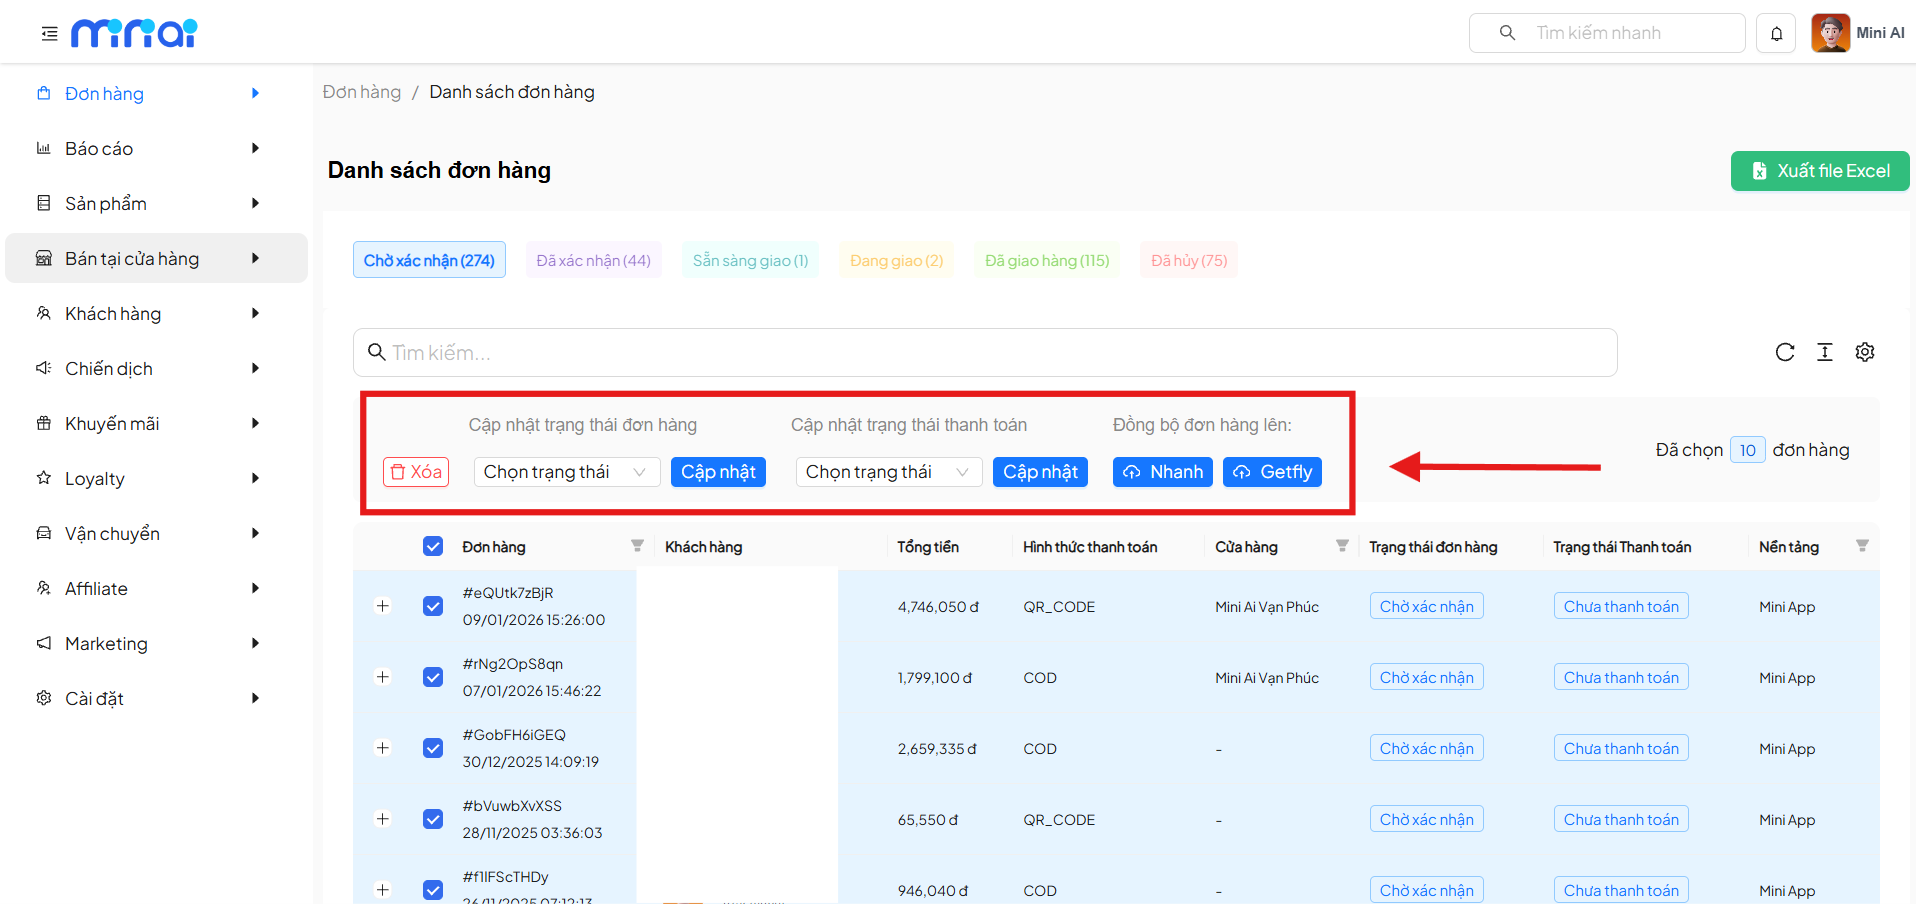Click the filter icon in Đơn hàng column
1916x904 pixels.
(637, 546)
